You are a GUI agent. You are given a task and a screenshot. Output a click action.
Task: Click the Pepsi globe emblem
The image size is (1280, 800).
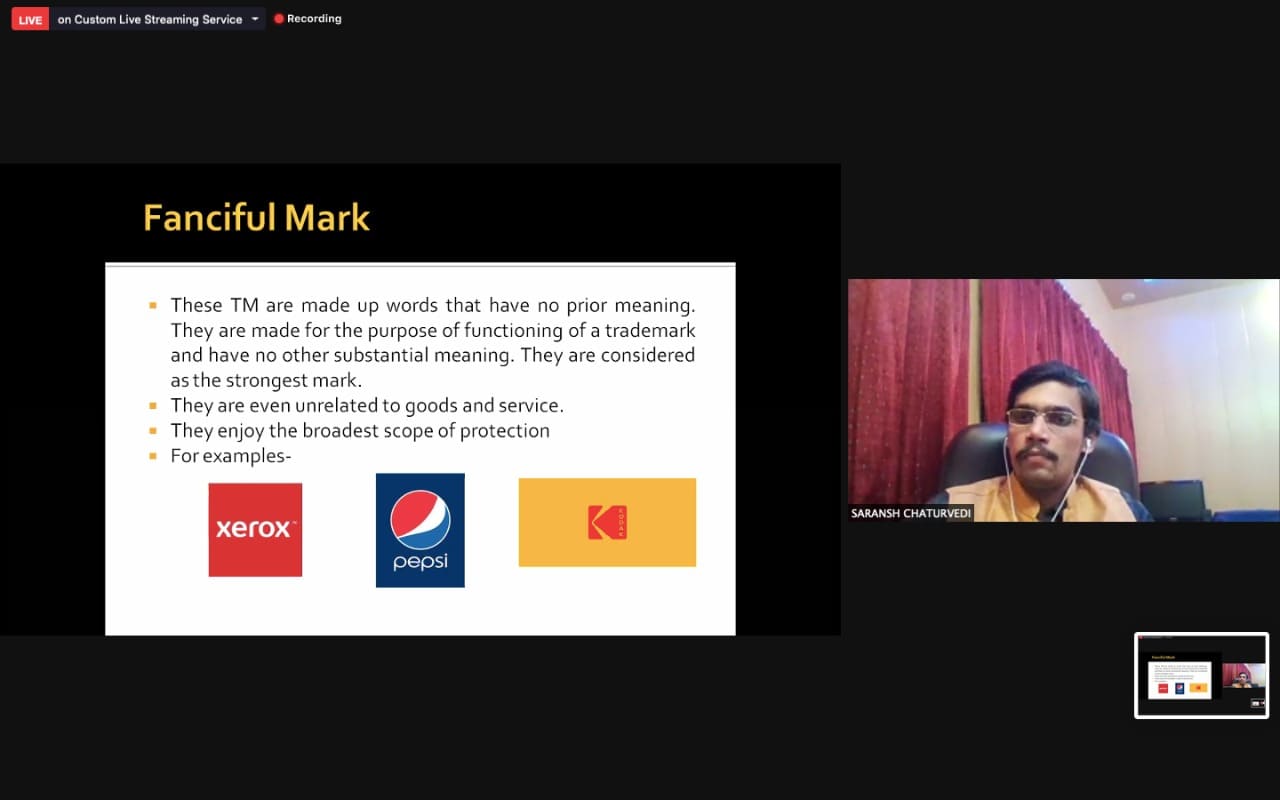pyautogui.click(x=420, y=520)
